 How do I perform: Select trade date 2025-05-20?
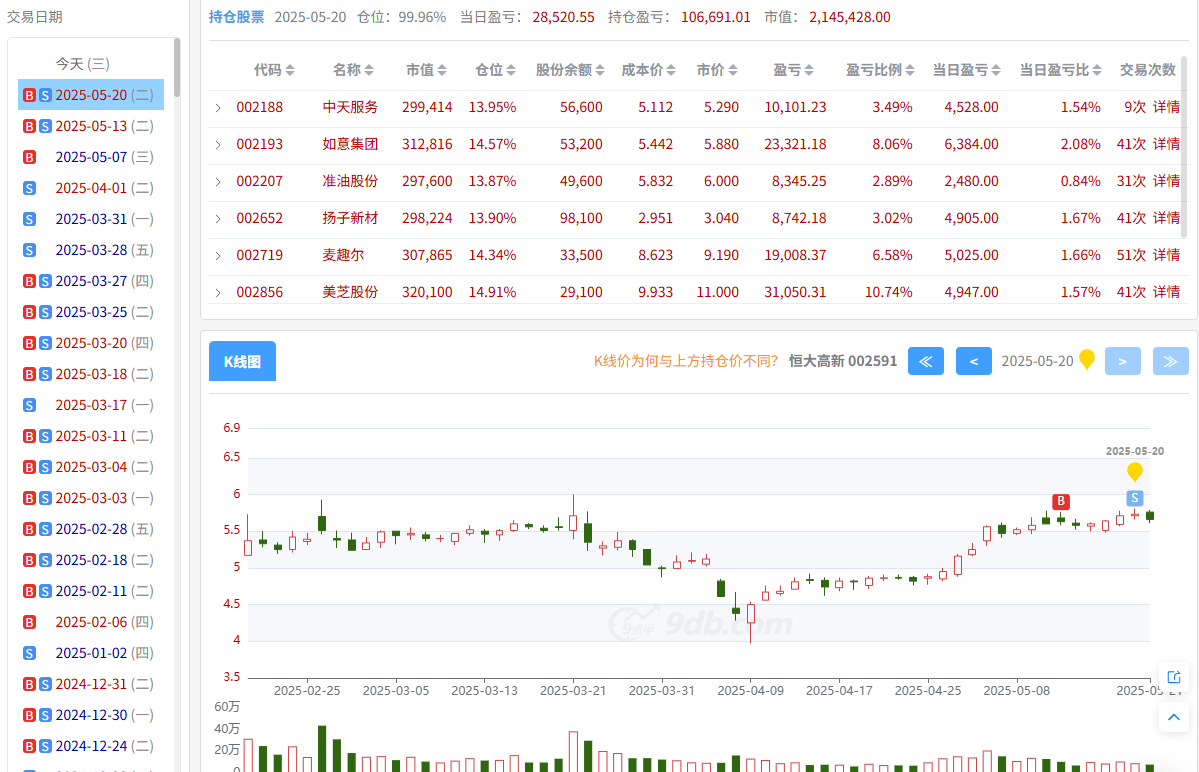(x=91, y=95)
